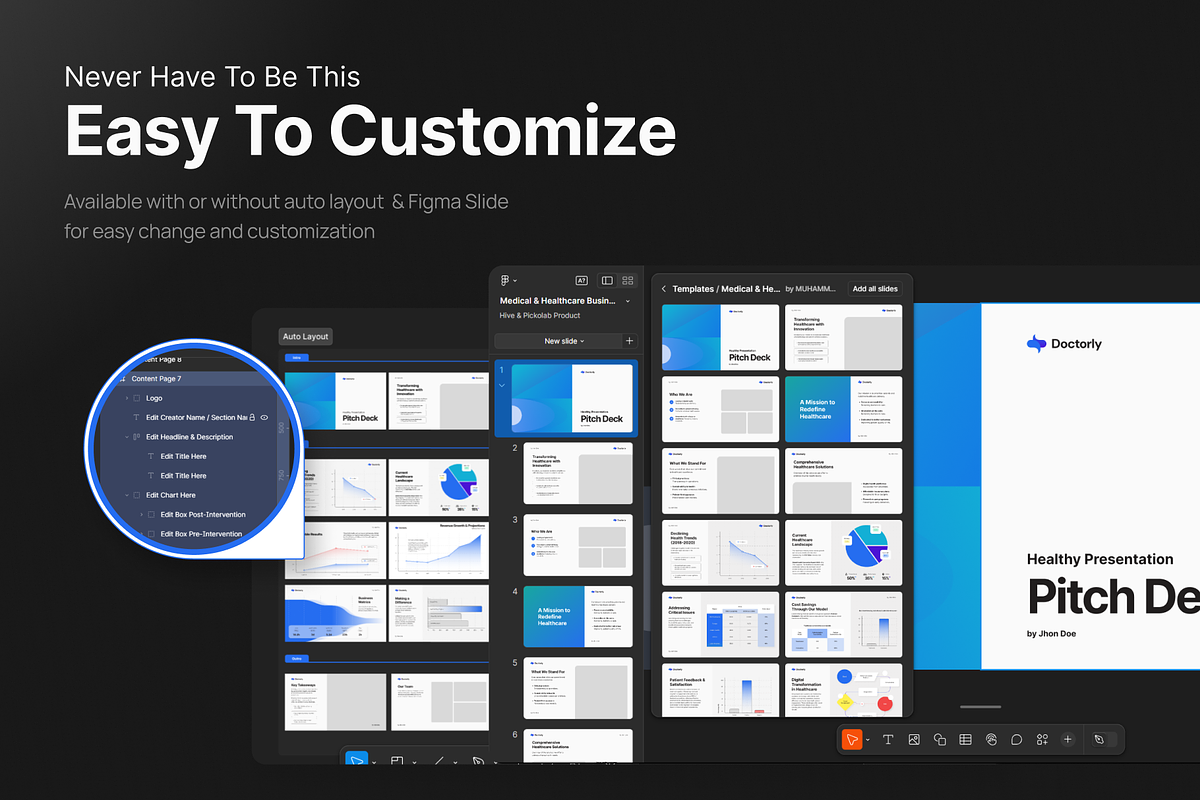Screen dimensions: 1200x800
Task: Switch to grid view of slides
Action: click(x=628, y=281)
